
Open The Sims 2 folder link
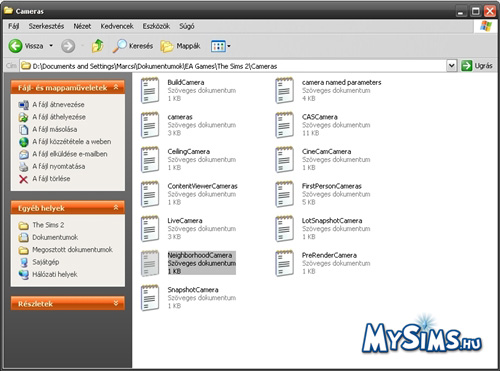(48, 225)
